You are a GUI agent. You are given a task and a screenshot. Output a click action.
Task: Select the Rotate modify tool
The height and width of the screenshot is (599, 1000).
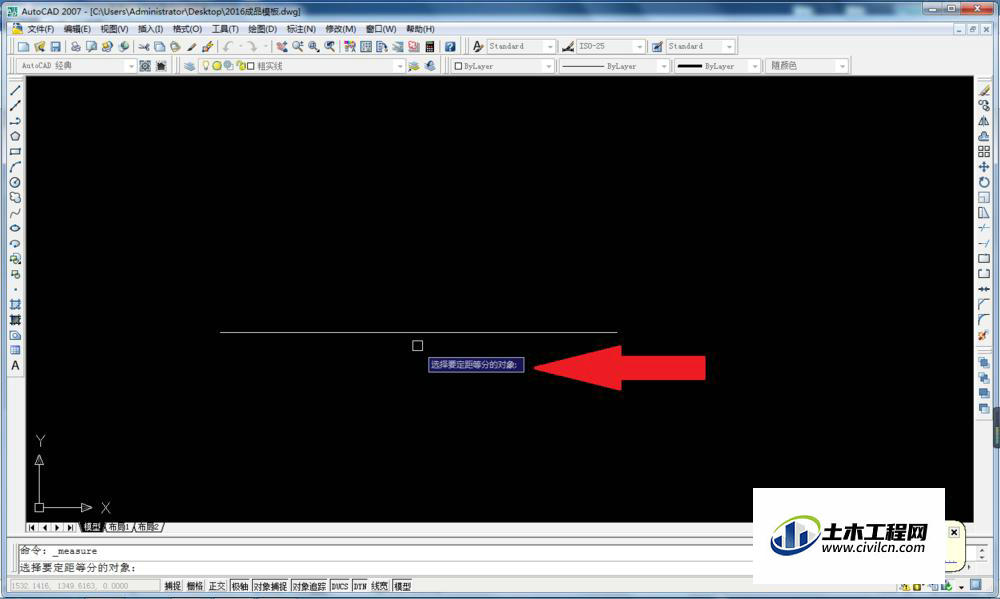click(x=984, y=182)
